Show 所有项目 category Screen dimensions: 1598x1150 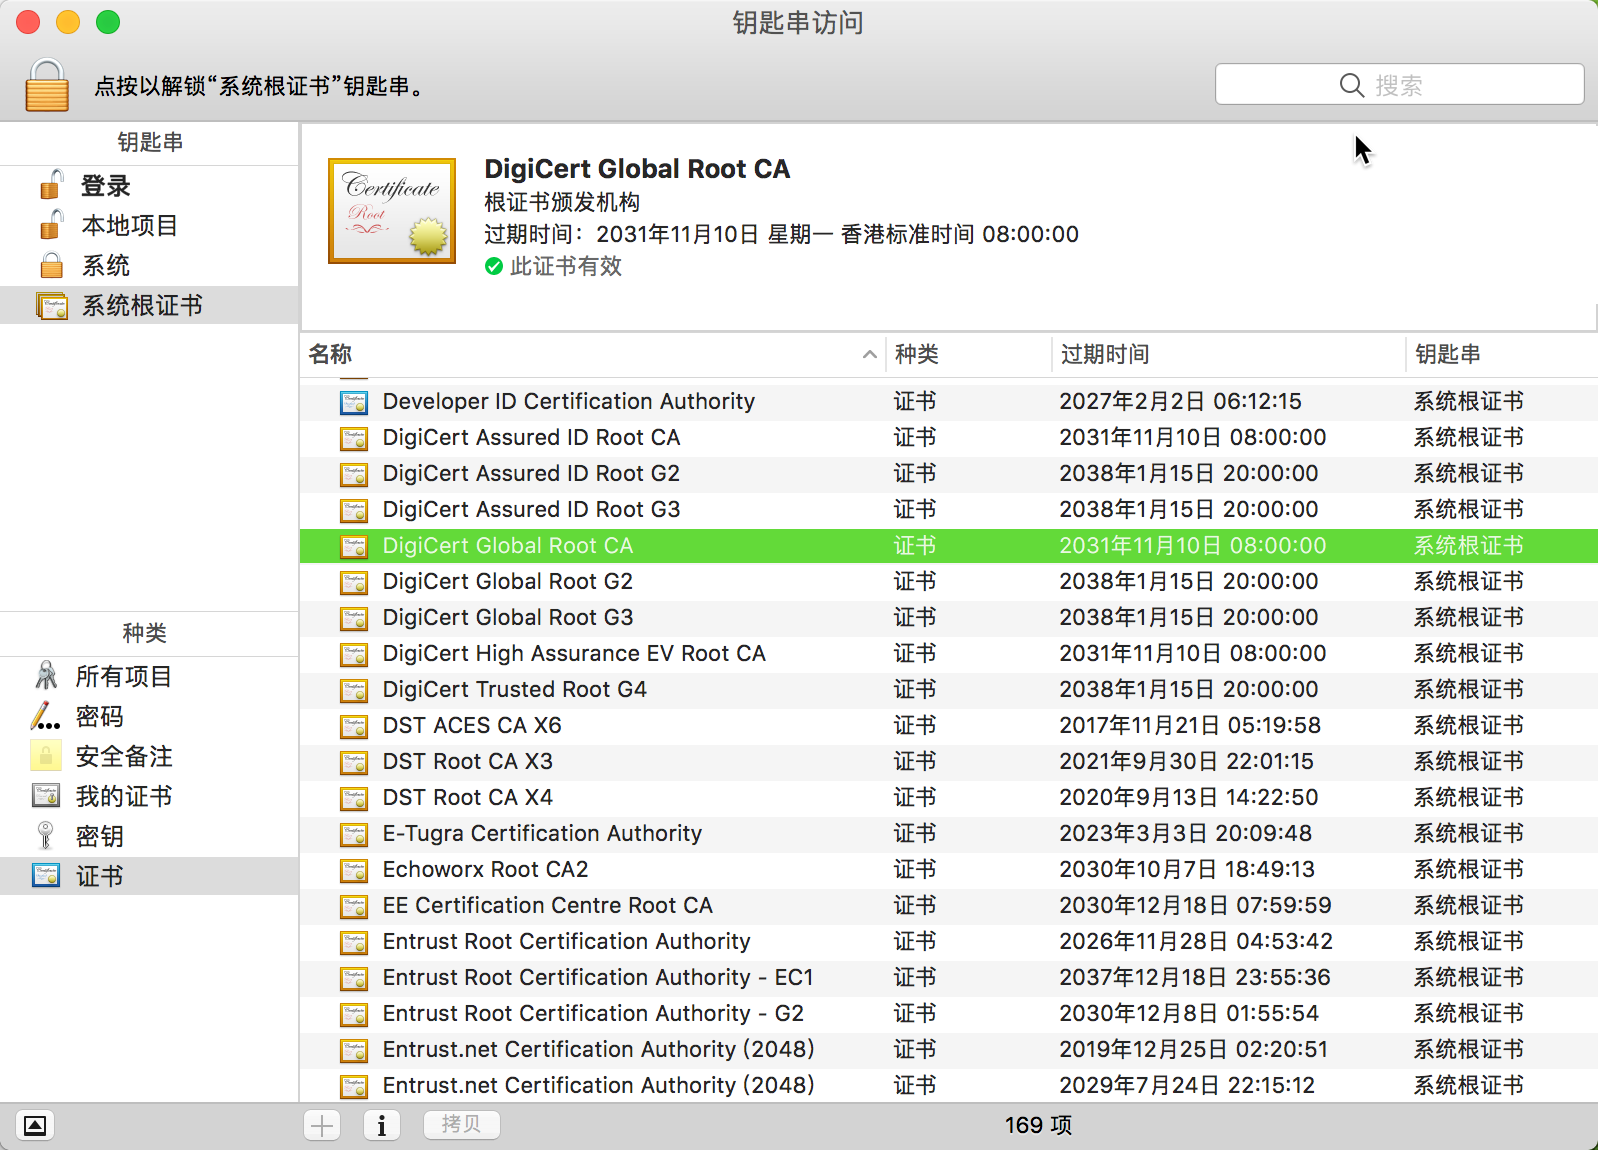149,677
